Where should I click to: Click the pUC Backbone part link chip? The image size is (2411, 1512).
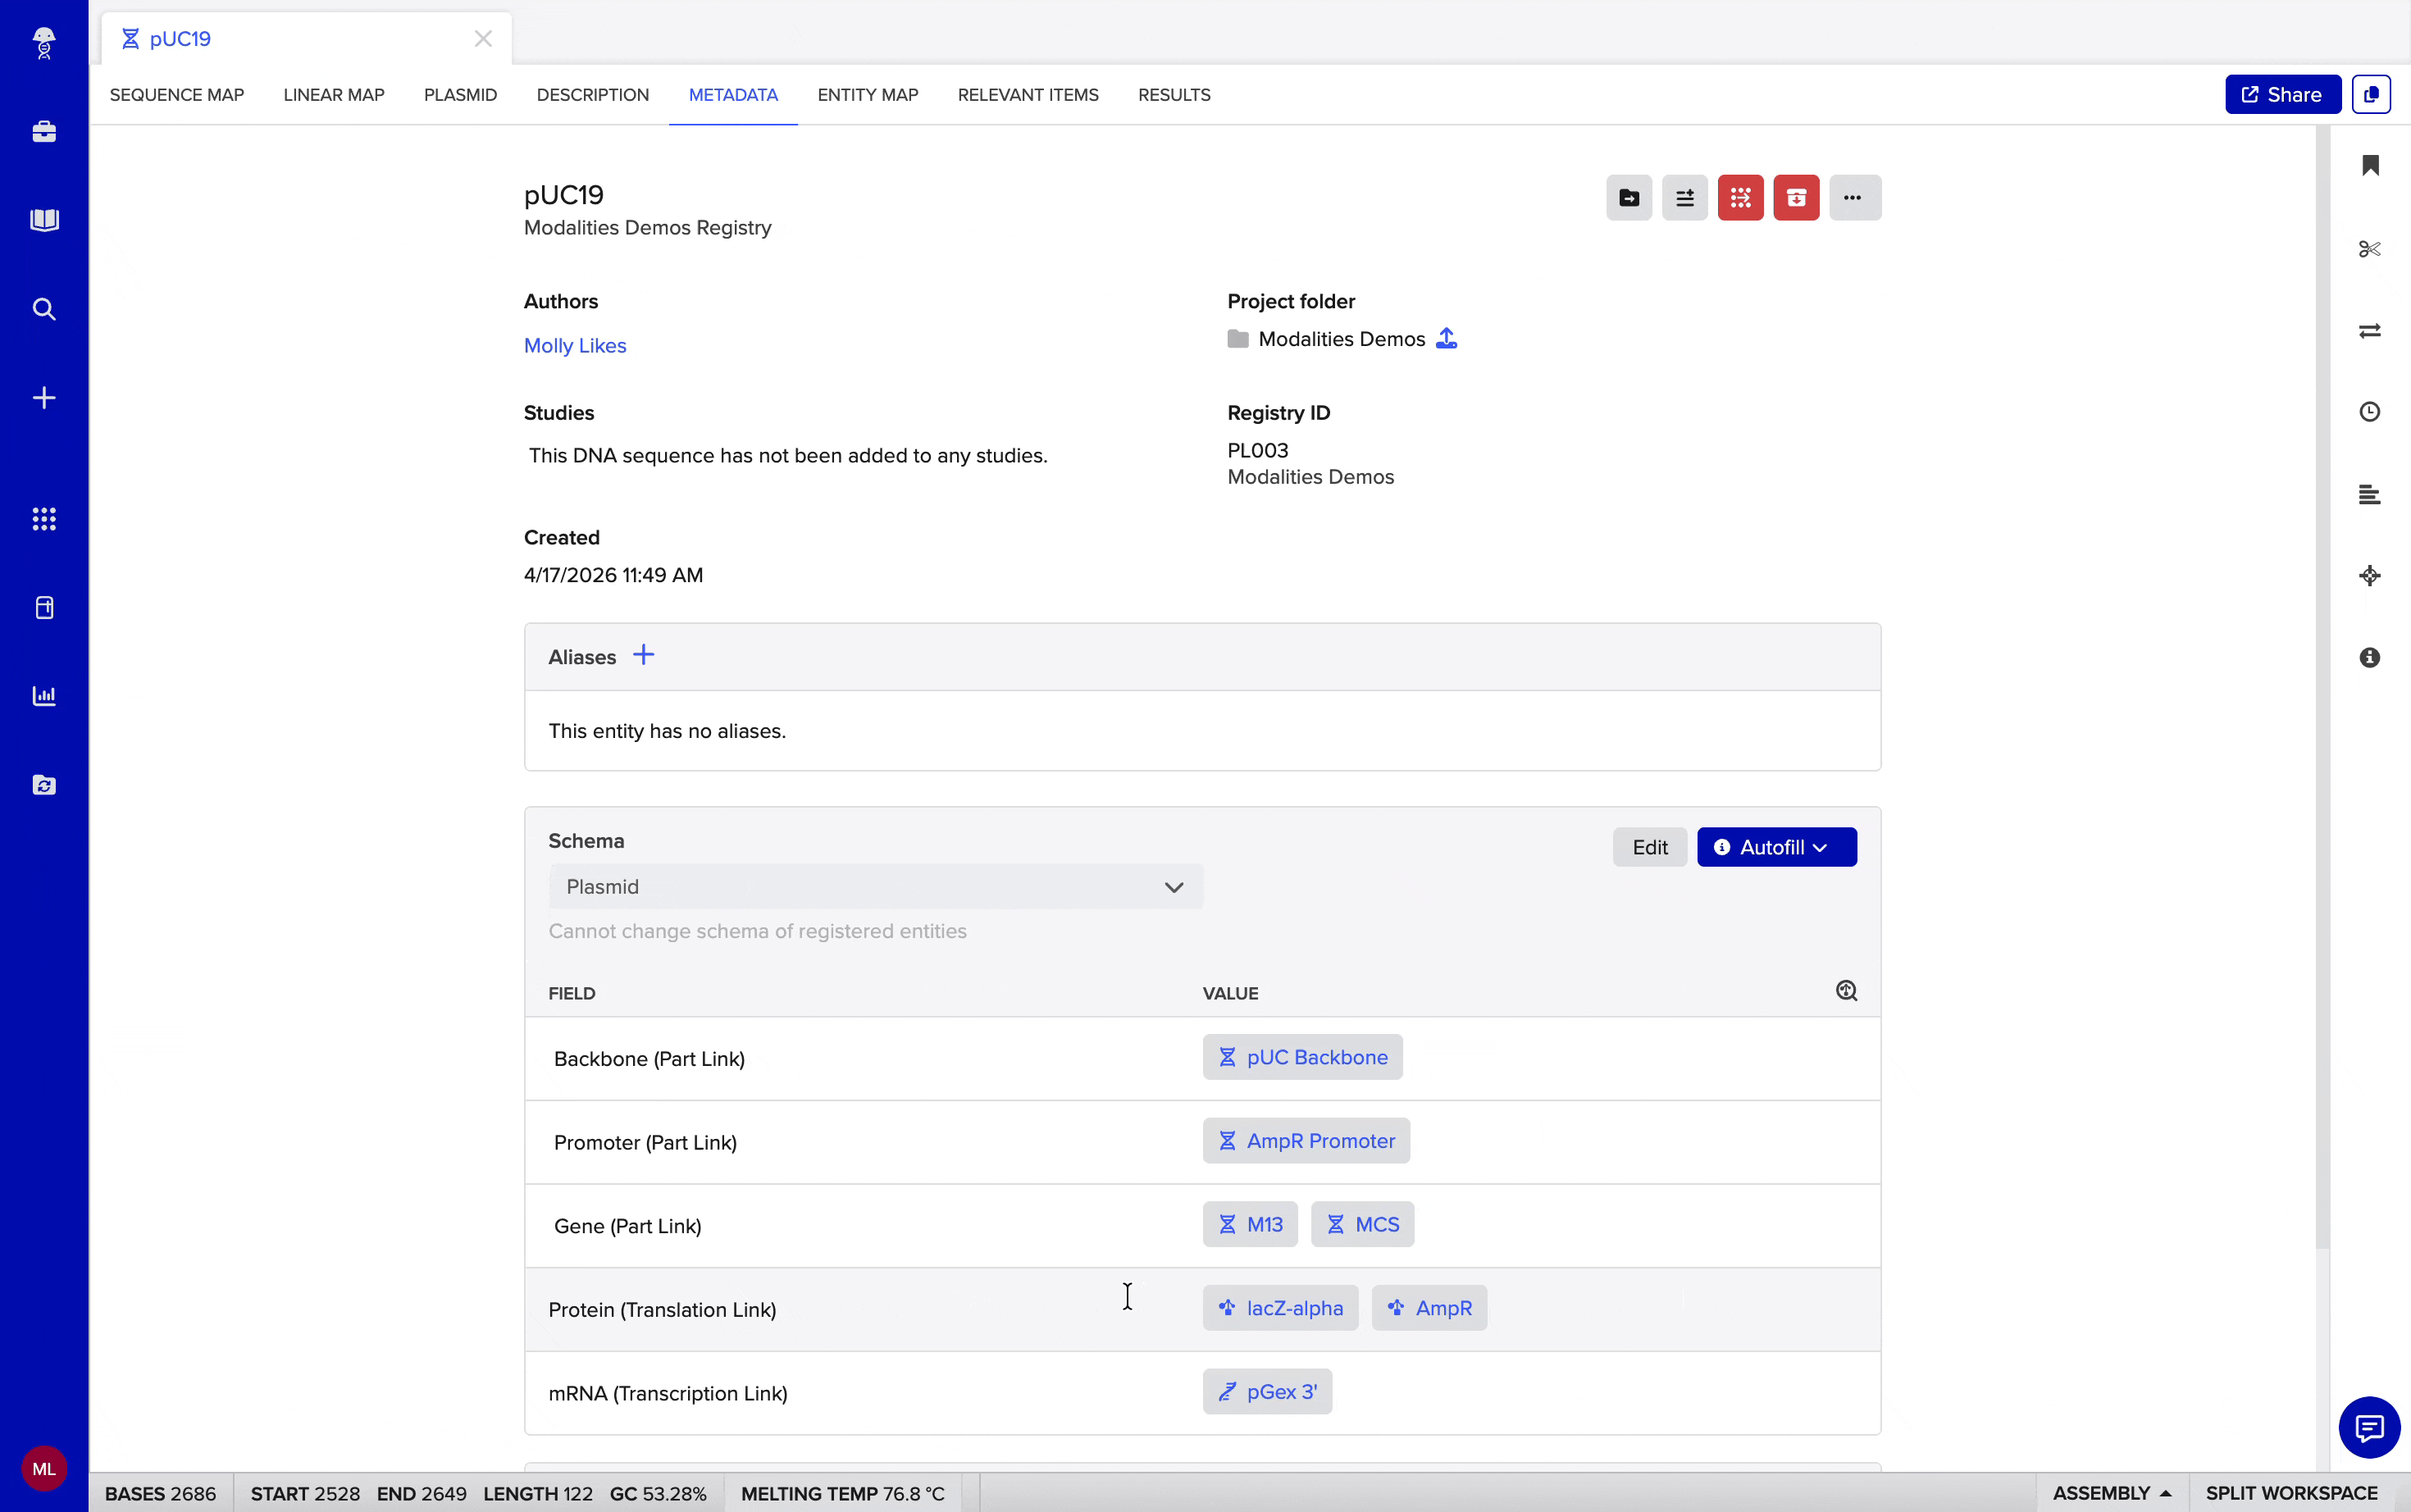pos(1302,1057)
